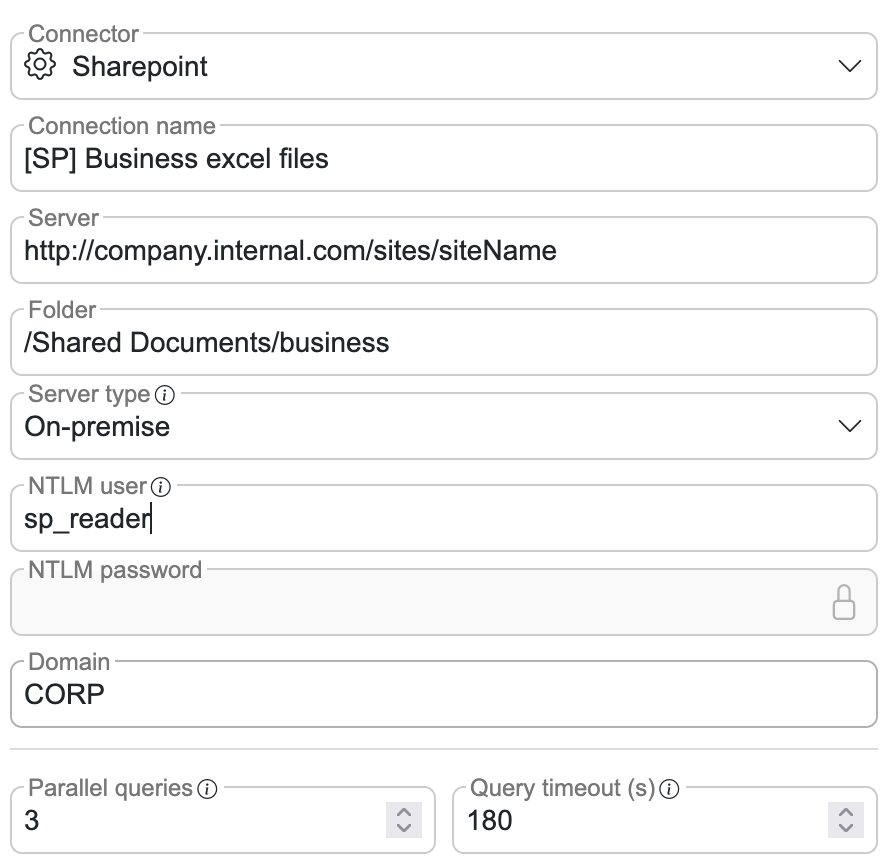Expand the Server type dropdown
Screen dimensions: 894x862
(849, 426)
